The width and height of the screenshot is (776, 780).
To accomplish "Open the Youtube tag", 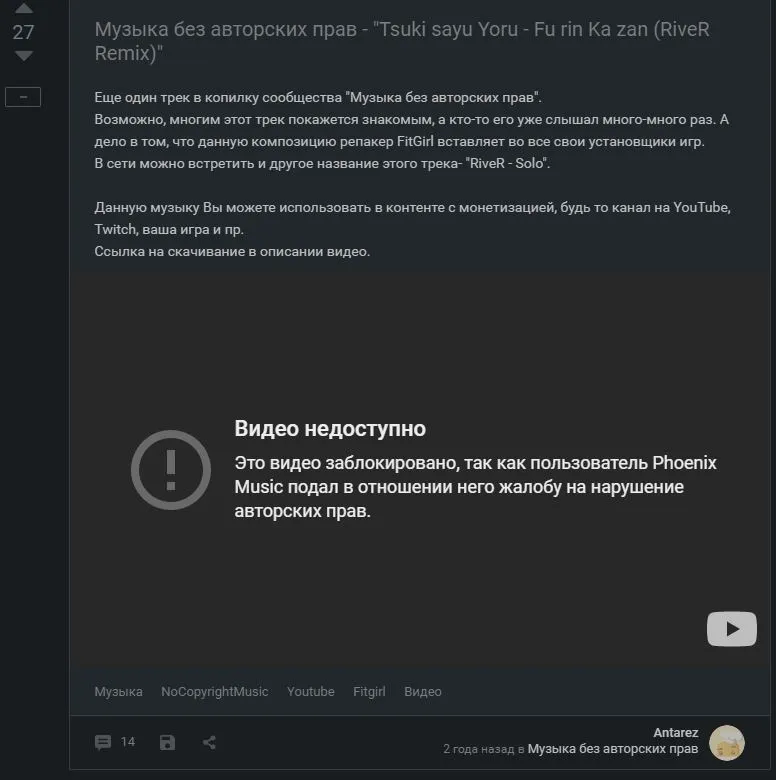I will click(310, 691).
